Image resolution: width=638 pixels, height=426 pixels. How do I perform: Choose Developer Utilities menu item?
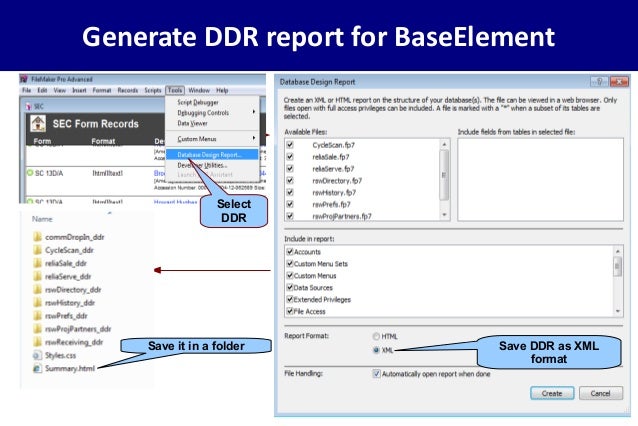click(202, 165)
